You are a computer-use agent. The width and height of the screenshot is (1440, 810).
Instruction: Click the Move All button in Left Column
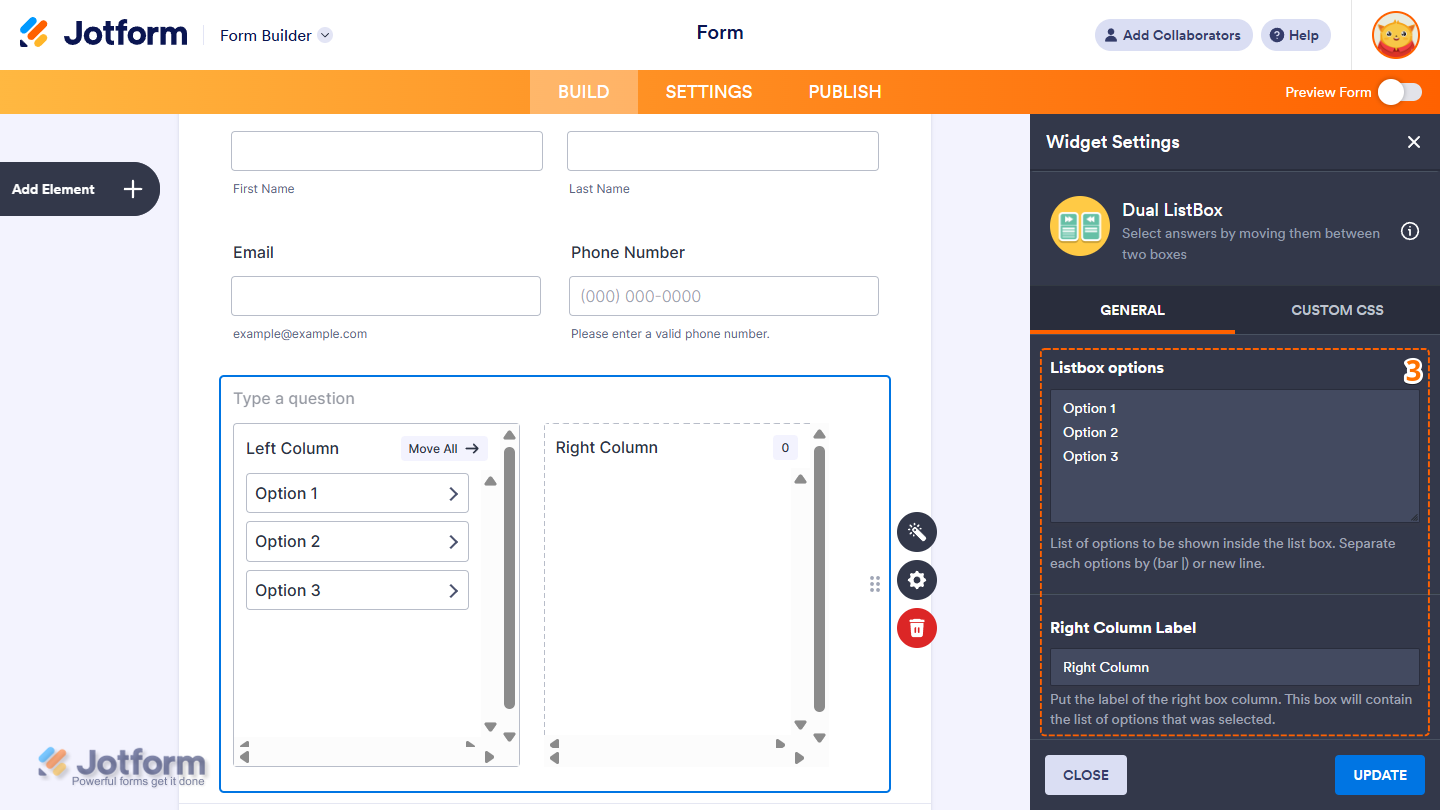(443, 448)
